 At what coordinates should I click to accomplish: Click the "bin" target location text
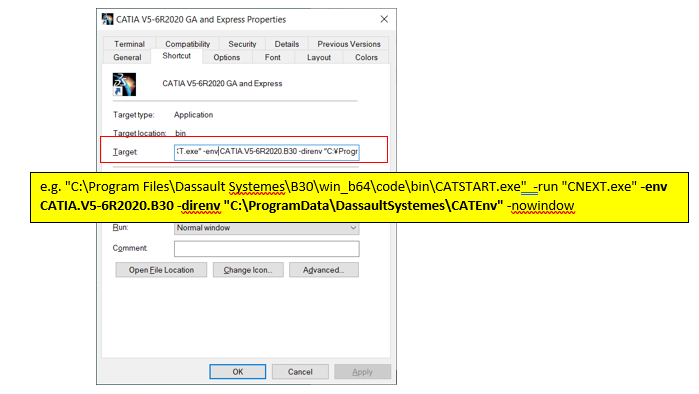(181, 133)
